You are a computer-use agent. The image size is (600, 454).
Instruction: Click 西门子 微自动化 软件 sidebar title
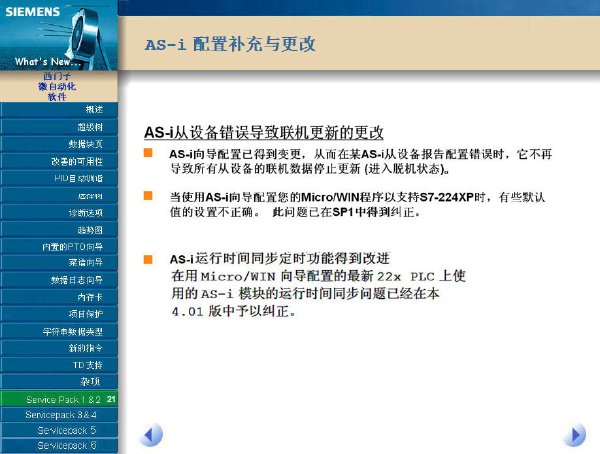pos(57,87)
